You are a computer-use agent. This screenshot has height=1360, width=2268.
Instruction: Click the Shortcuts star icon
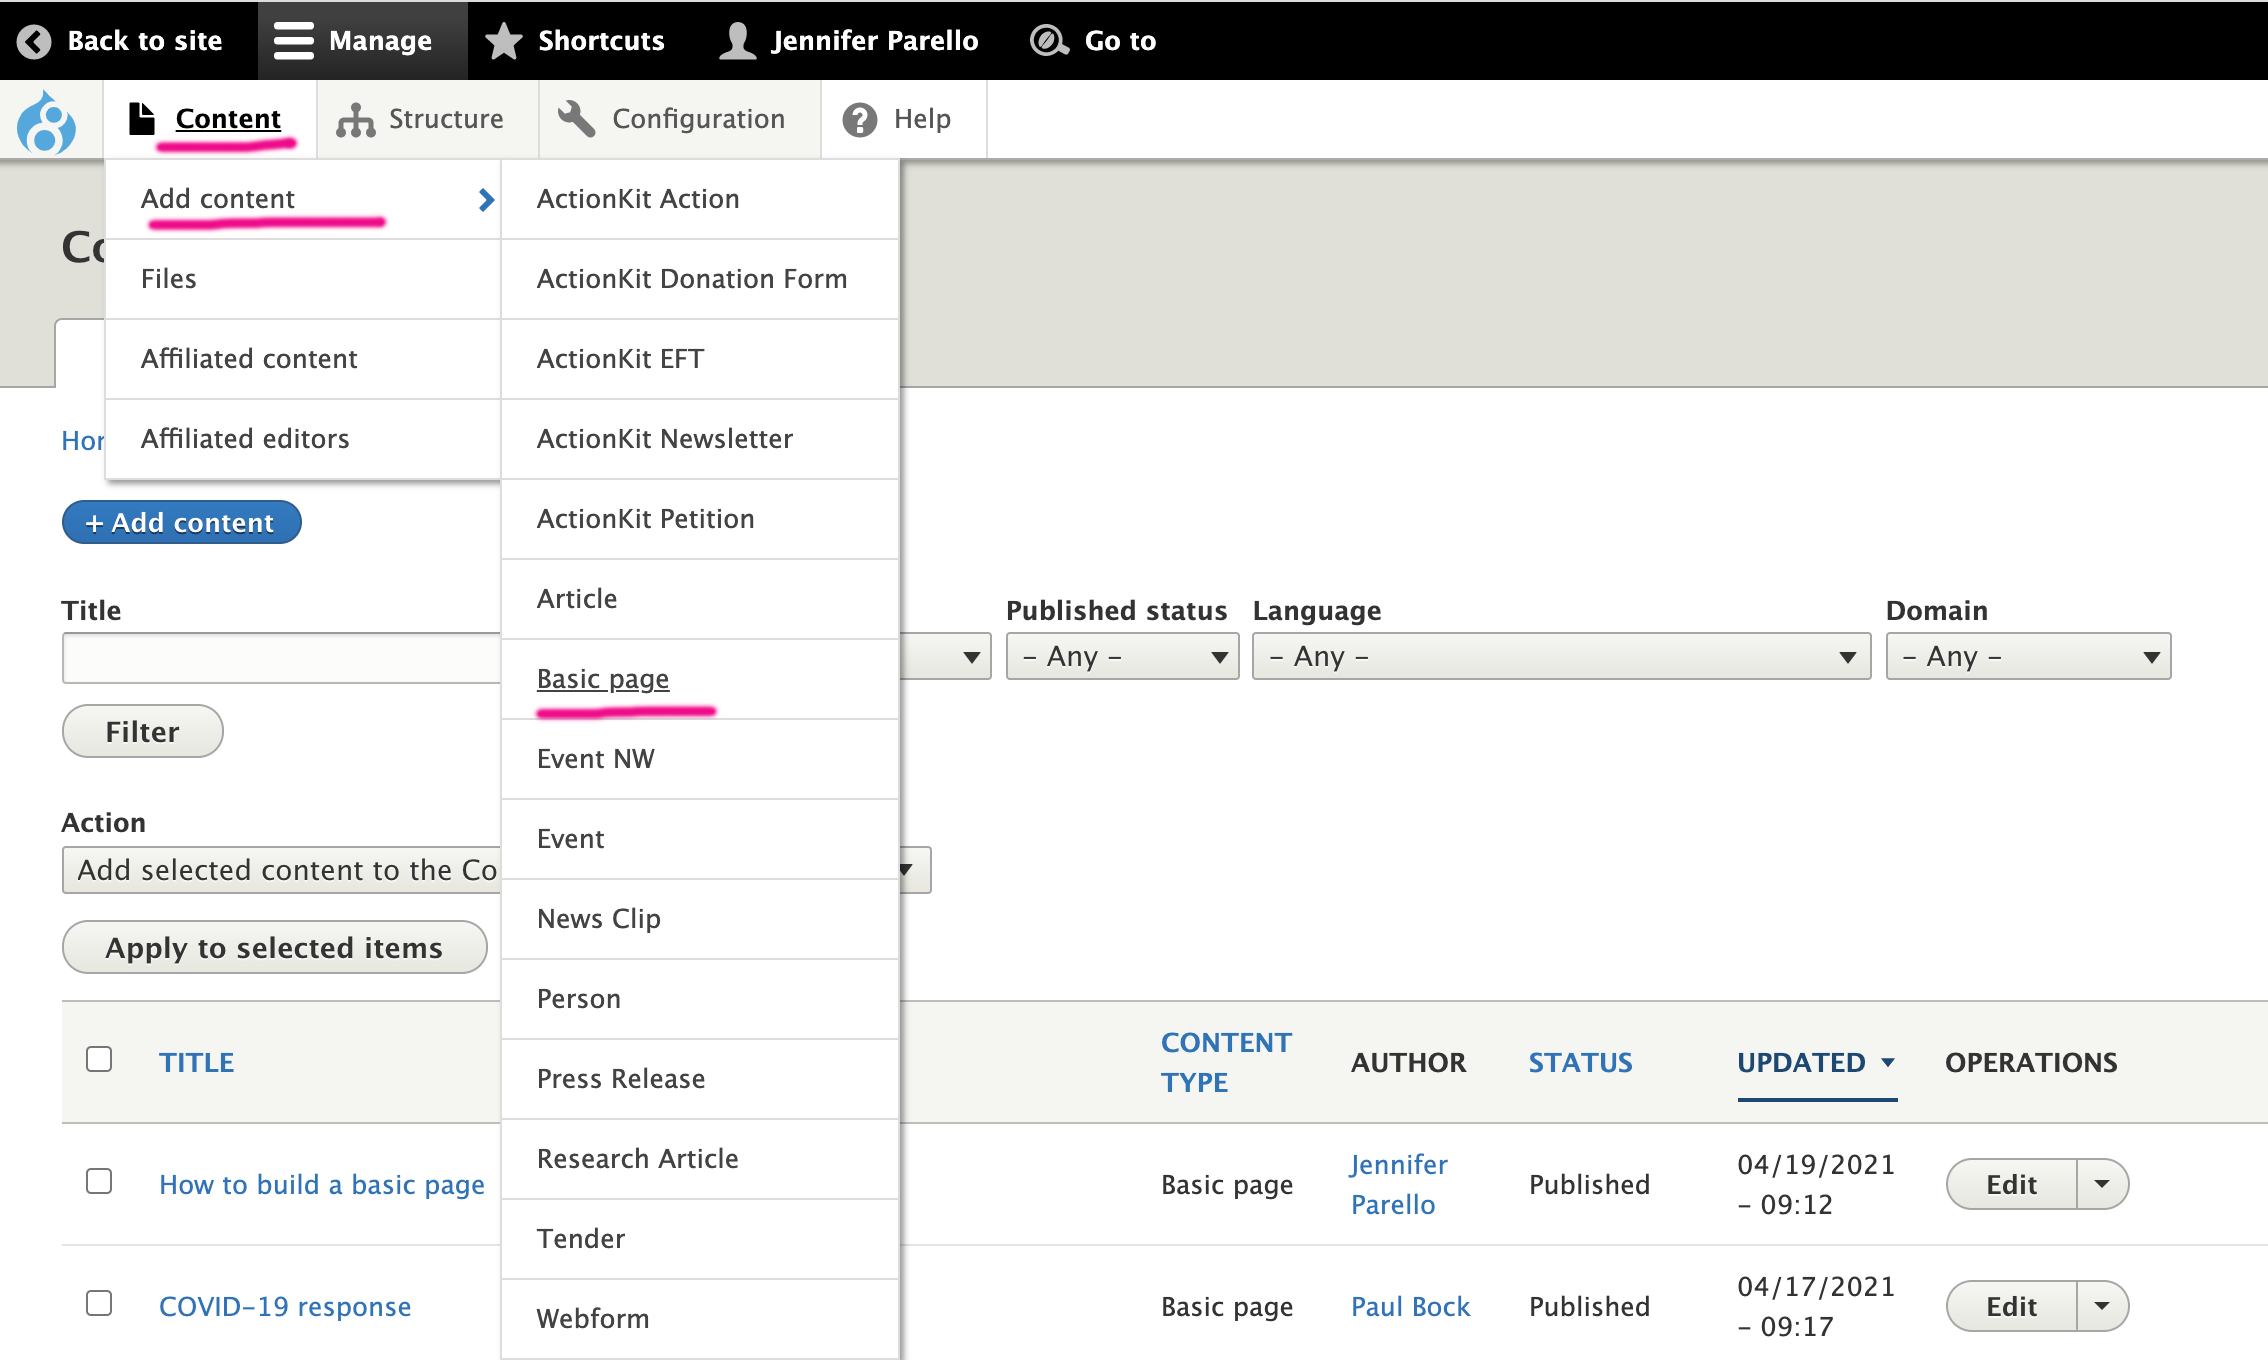[x=504, y=41]
